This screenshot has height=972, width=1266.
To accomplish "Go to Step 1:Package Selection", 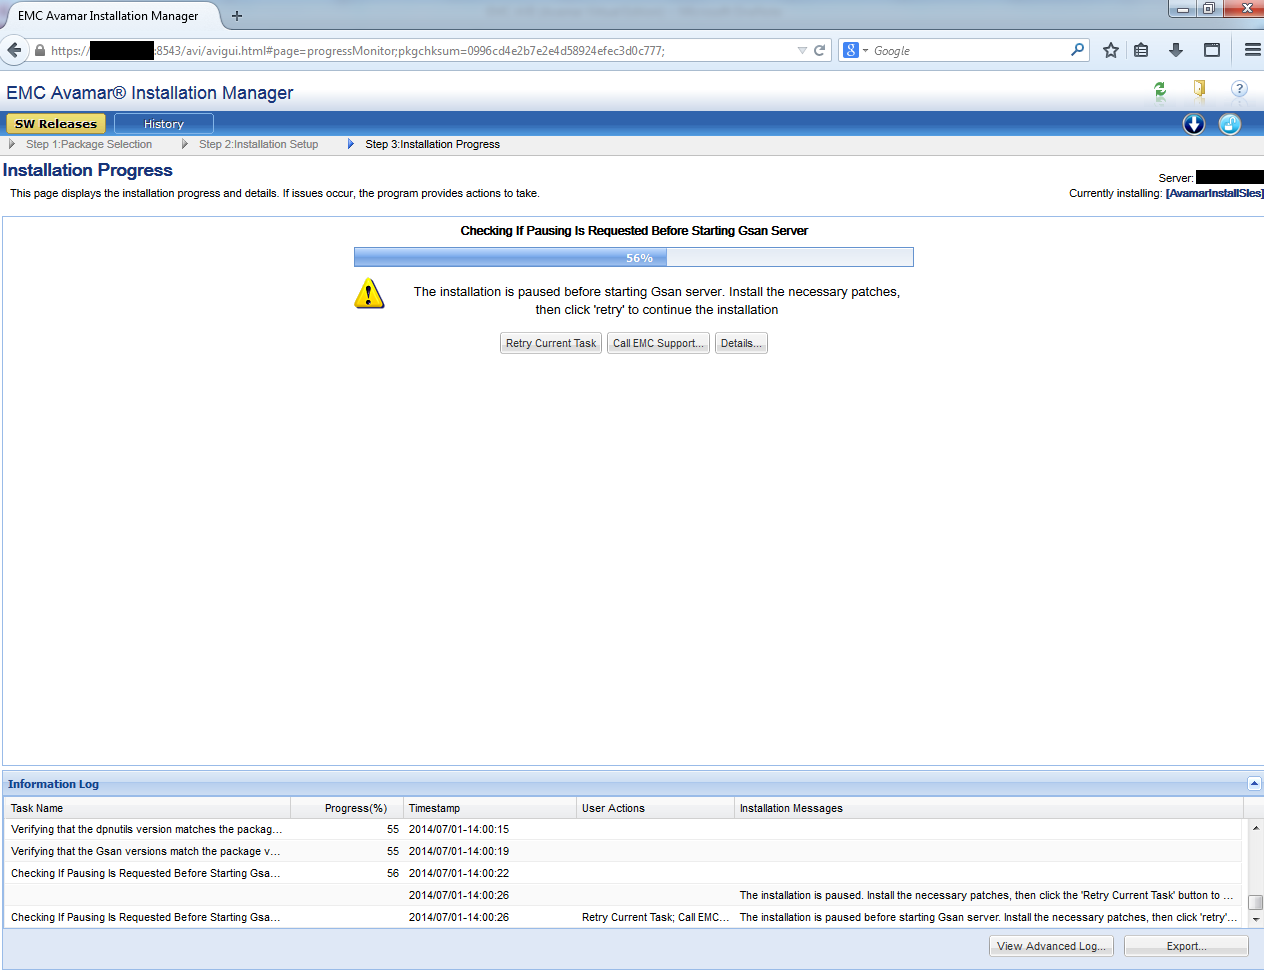I will (89, 144).
